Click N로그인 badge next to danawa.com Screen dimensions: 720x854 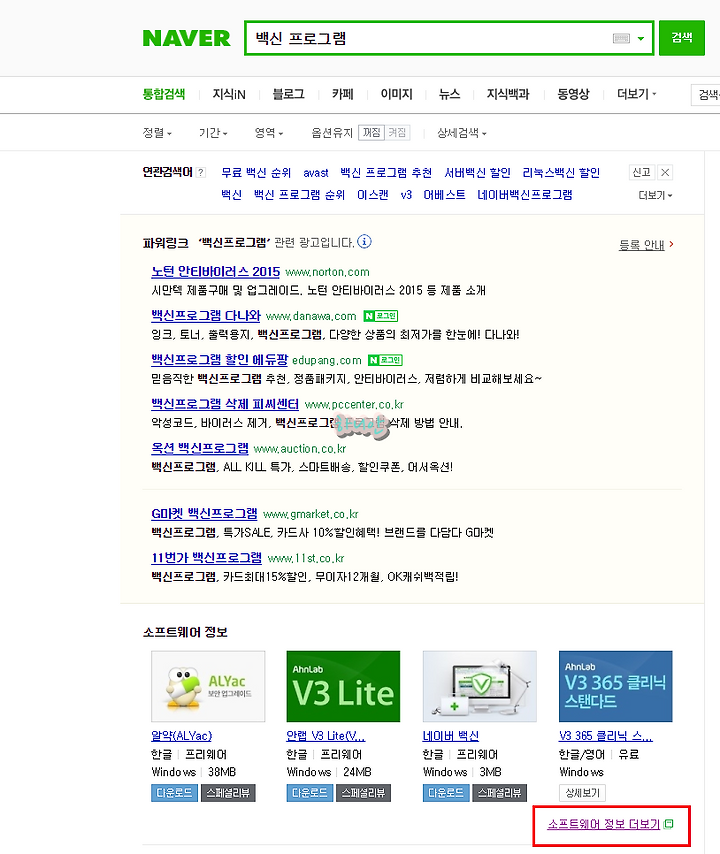[x=381, y=316]
